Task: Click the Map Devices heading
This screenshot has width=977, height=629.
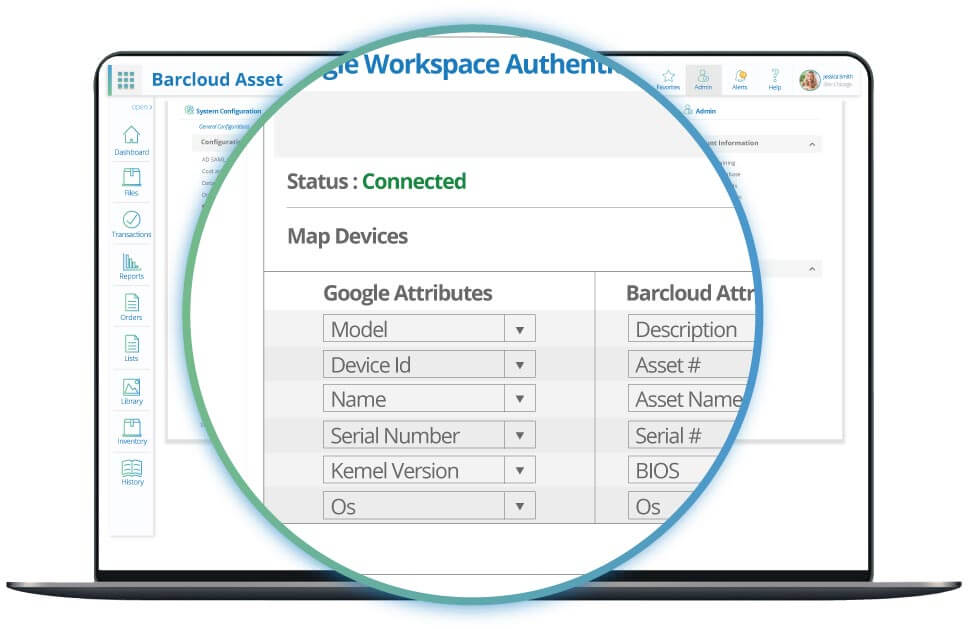Action: coord(348,236)
